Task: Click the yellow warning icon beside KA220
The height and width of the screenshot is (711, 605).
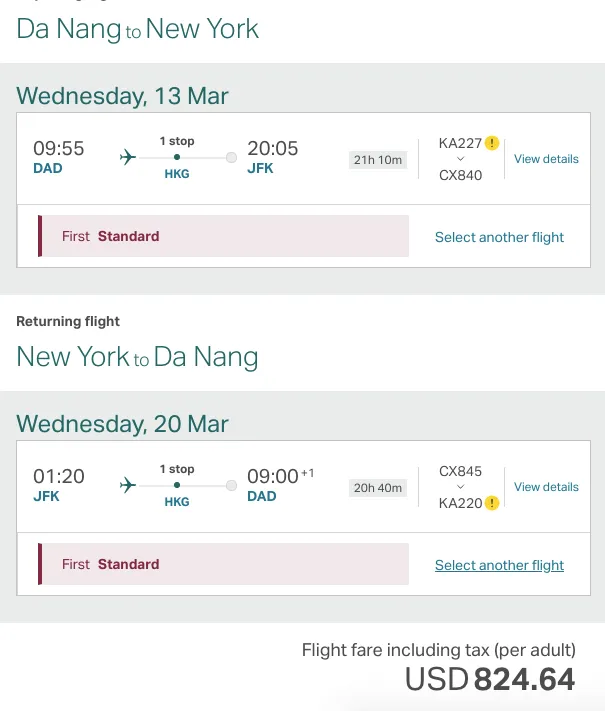Action: pos(492,503)
